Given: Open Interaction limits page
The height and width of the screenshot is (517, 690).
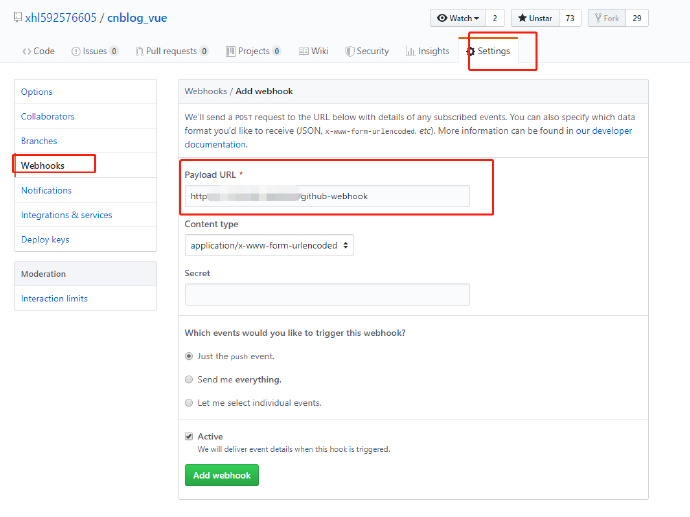Looking at the screenshot, I should [85, 298].
